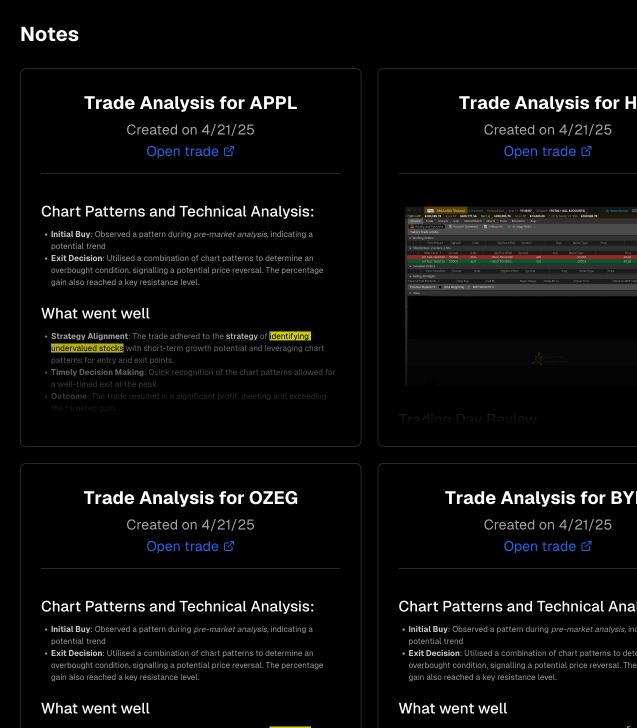The image size is (637, 728).
Task: Click 'What went well' heading in OZEG note
Action: [95, 708]
